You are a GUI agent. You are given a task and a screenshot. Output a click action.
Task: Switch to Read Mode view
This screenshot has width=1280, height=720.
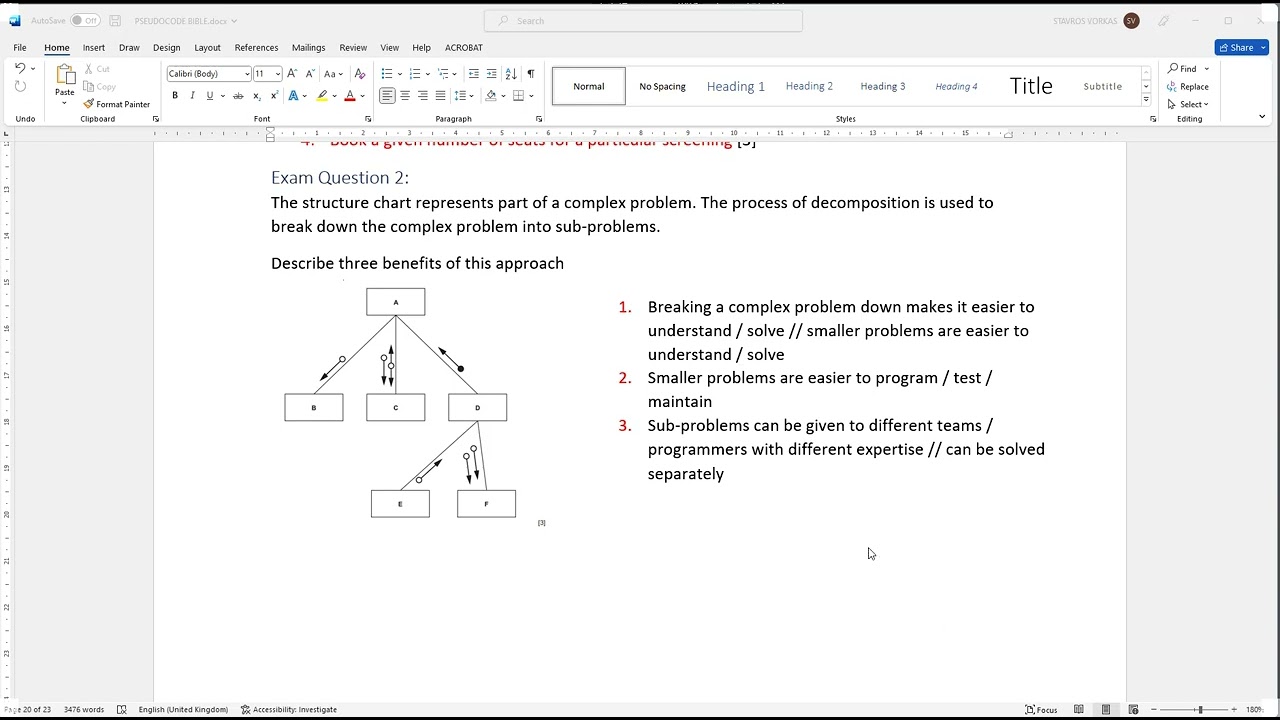click(1079, 710)
